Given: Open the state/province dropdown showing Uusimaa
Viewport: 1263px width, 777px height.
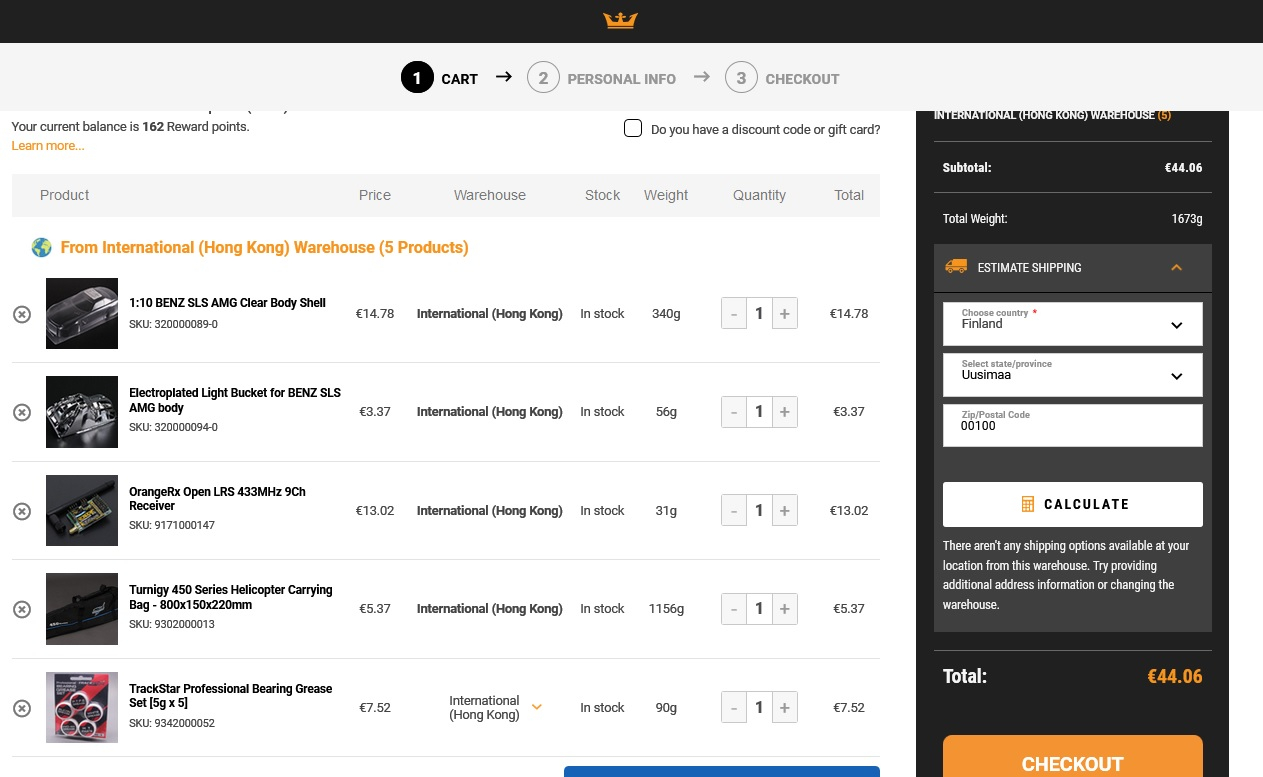Looking at the screenshot, I should tap(1072, 375).
